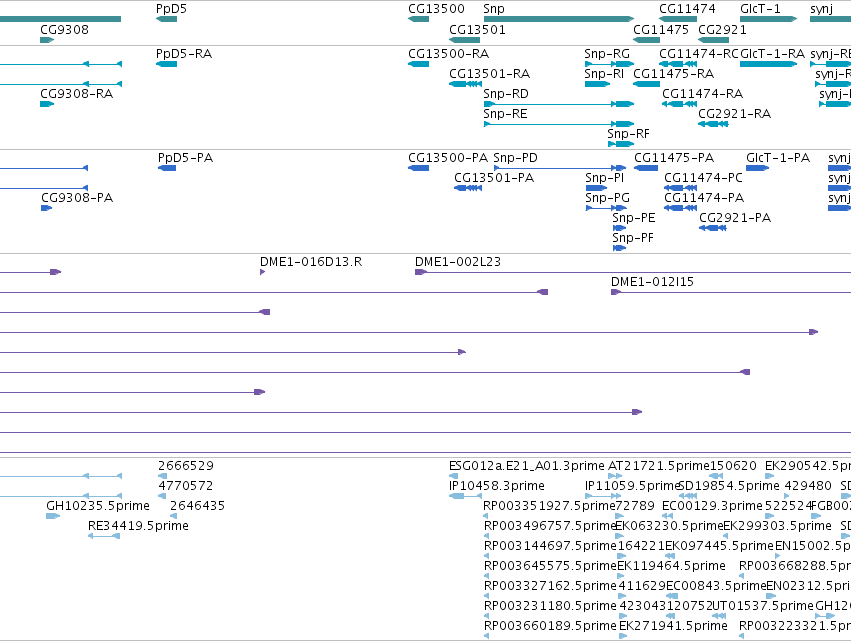
Task: Click the ESG012a.E21_A01.3prime EST label
Action: pos(526,466)
